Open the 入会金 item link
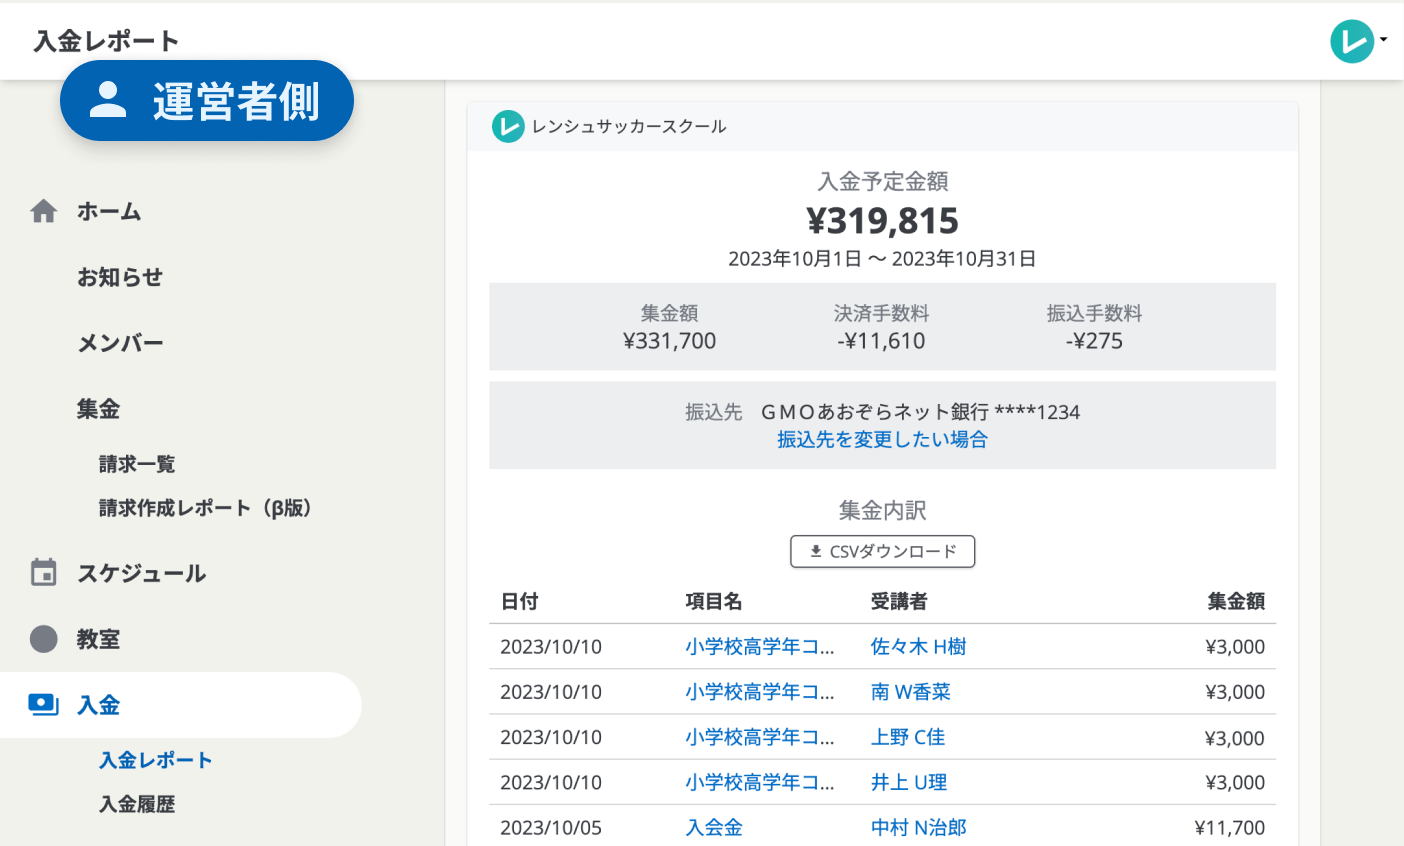 coord(714,828)
